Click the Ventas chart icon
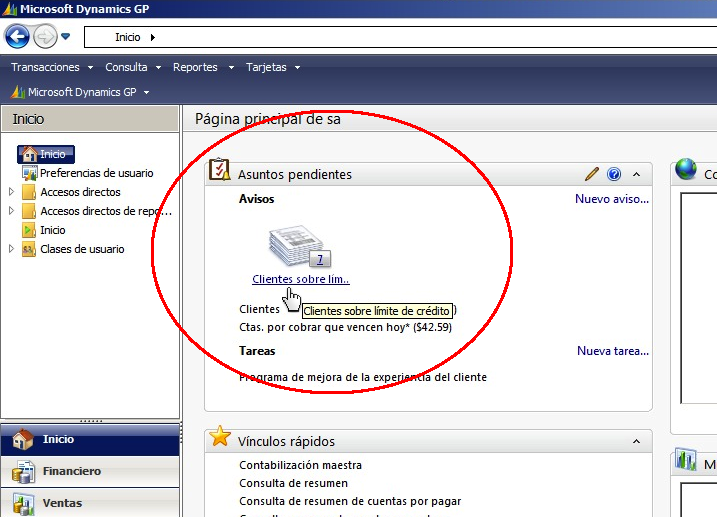Image resolution: width=717 pixels, height=517 pixels. point(23,504)
